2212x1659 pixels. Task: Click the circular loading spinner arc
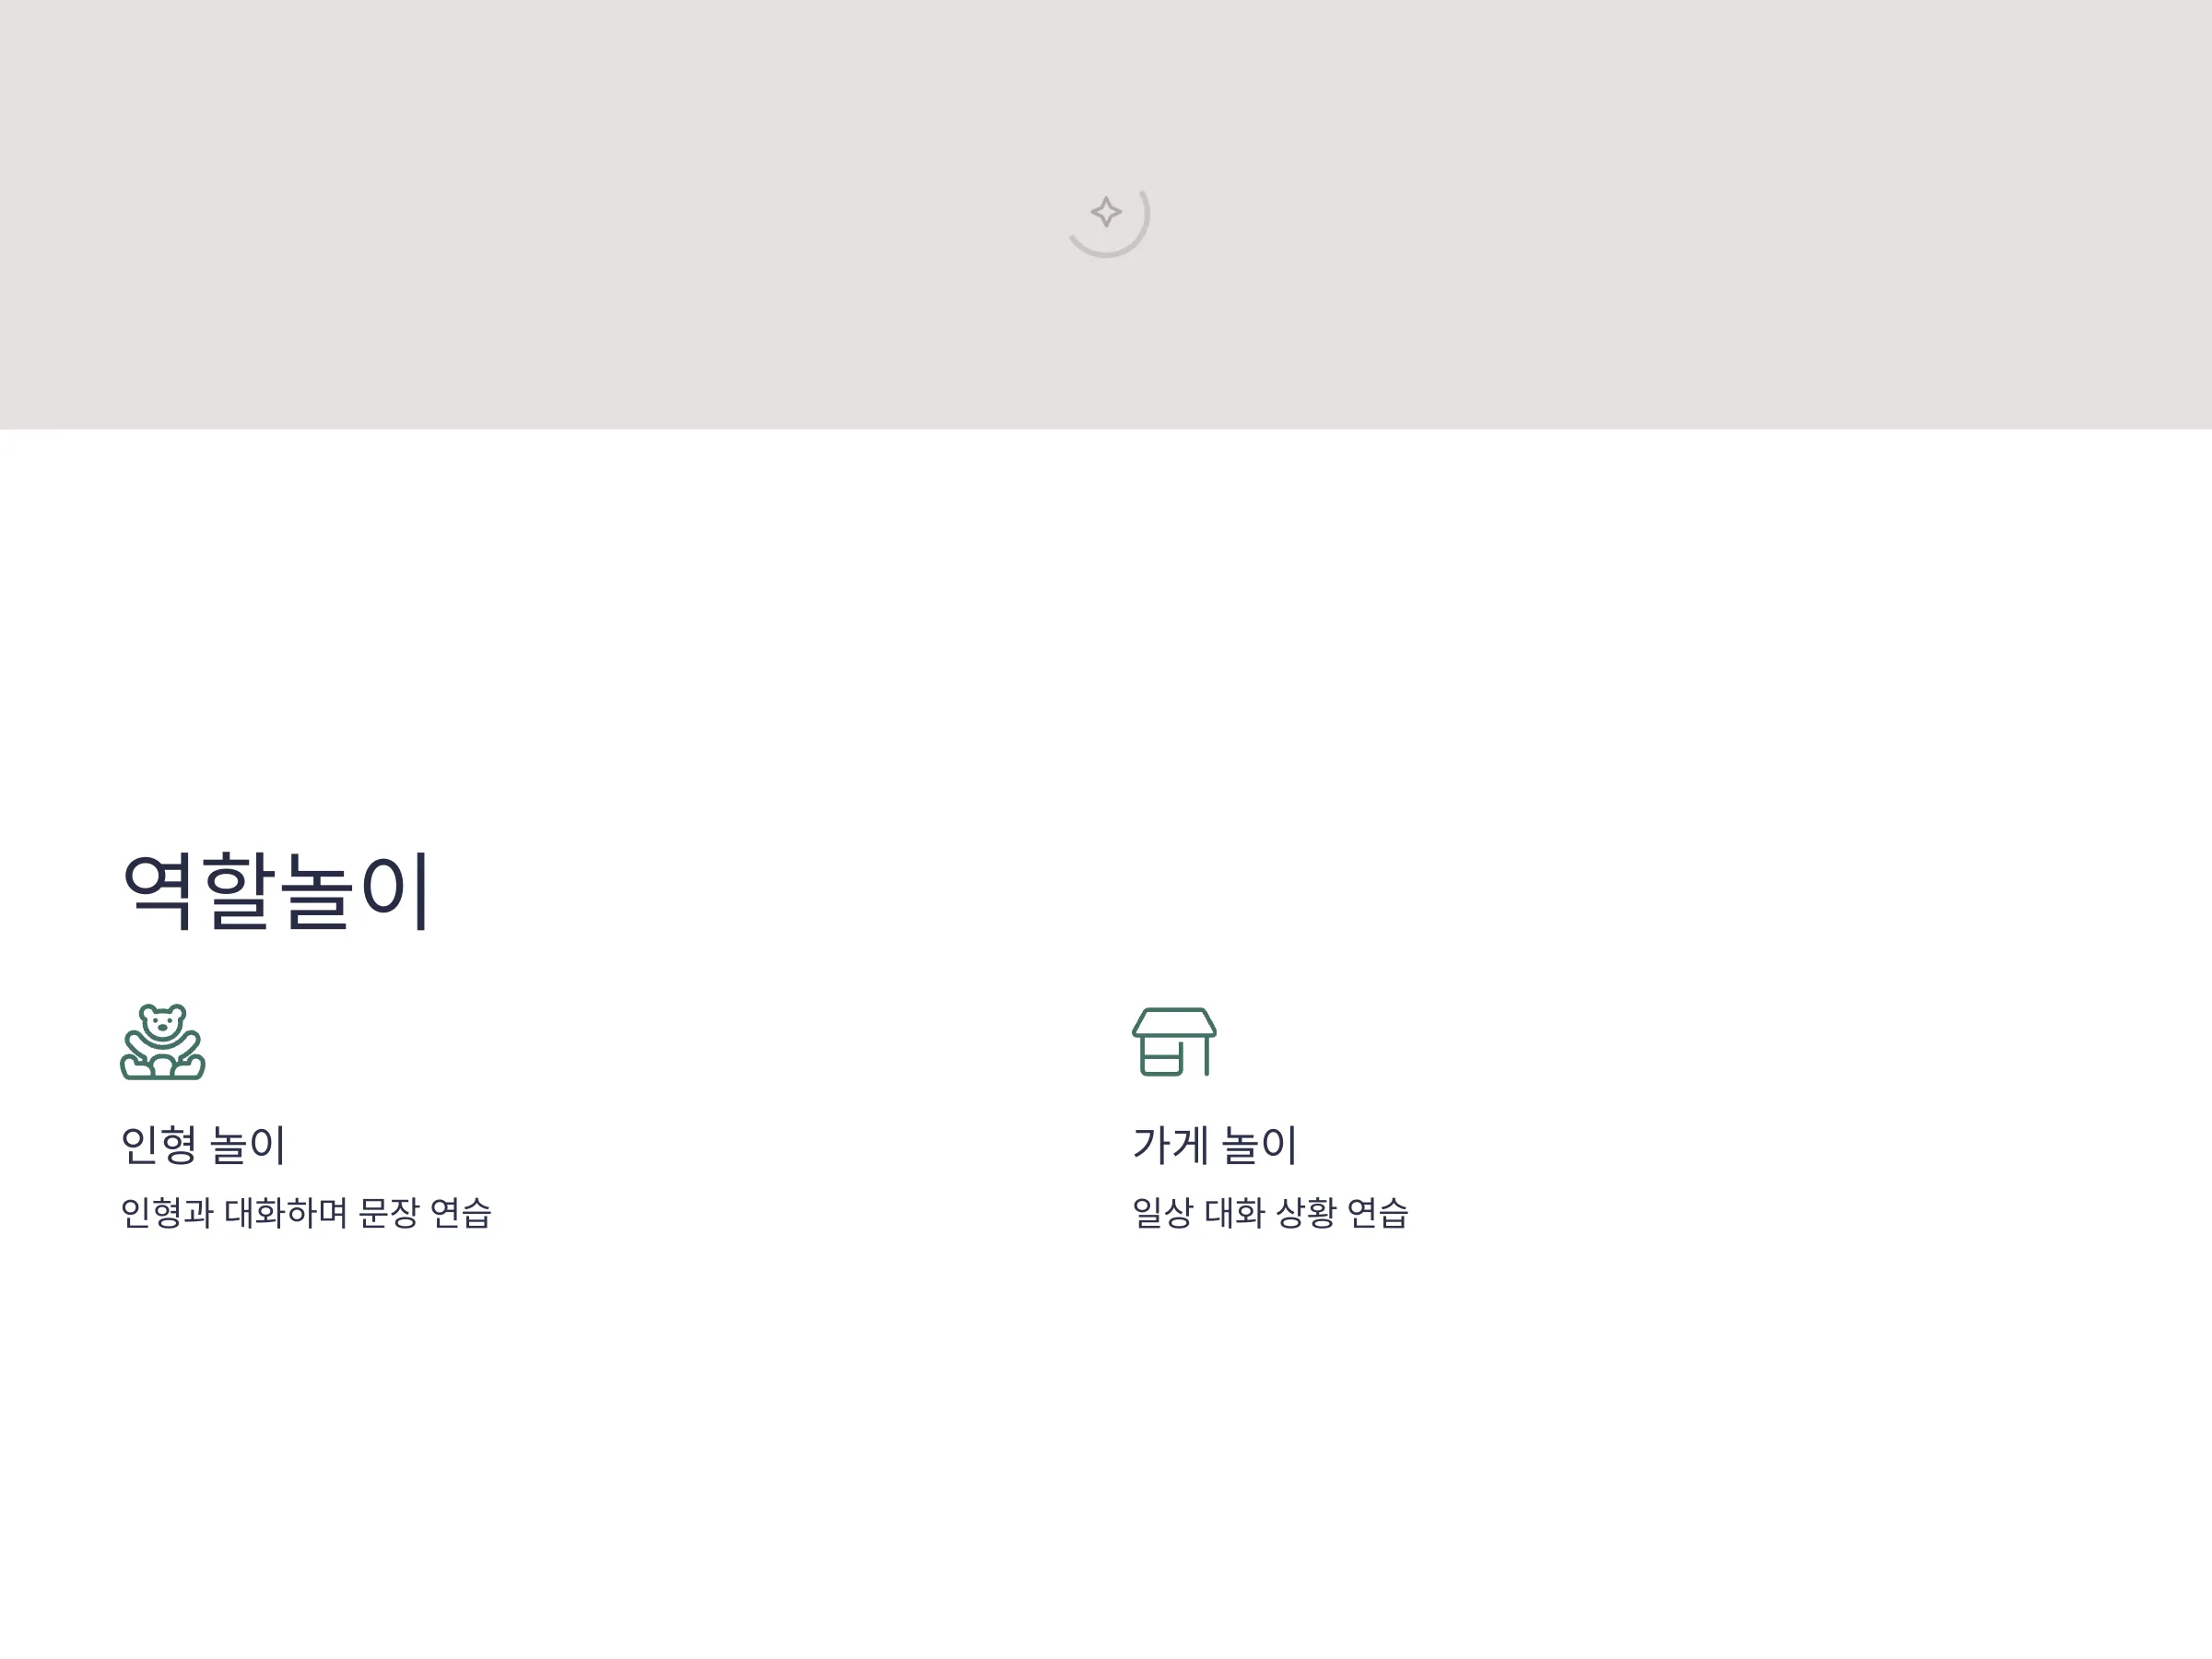click(x=1109, y=223)
